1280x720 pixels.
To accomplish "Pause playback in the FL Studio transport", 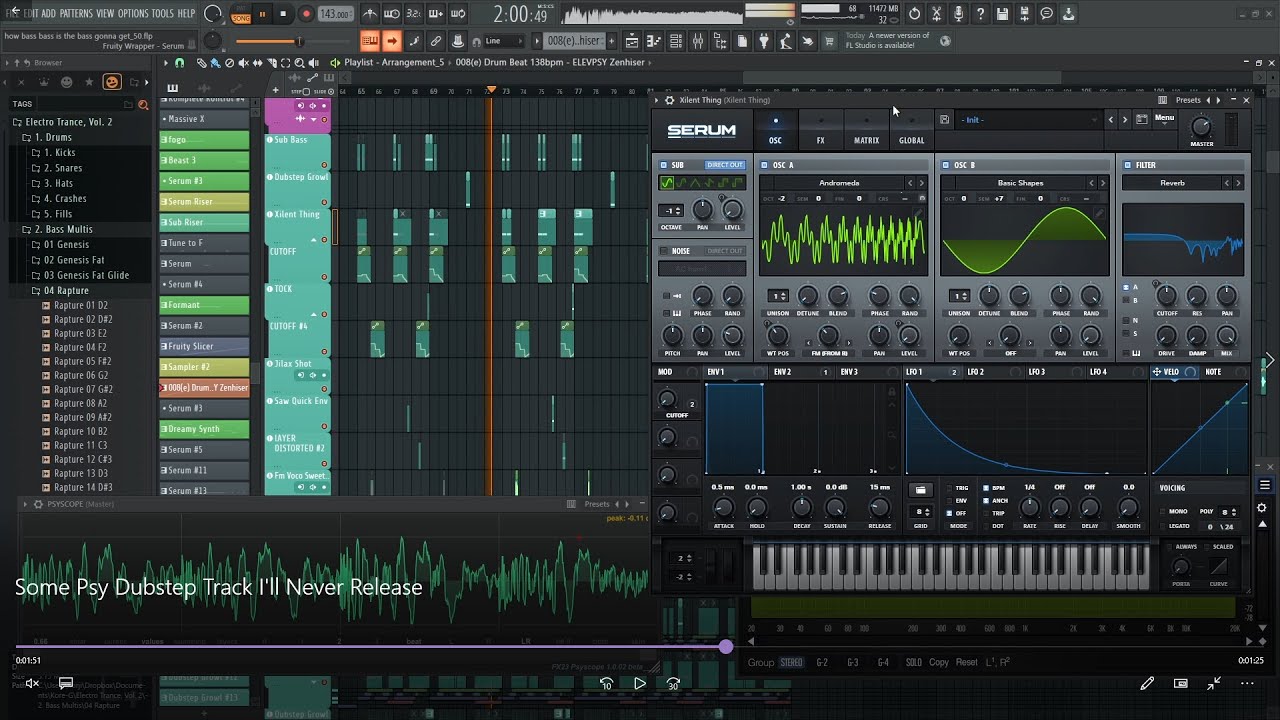I will (x=263, y=14).
